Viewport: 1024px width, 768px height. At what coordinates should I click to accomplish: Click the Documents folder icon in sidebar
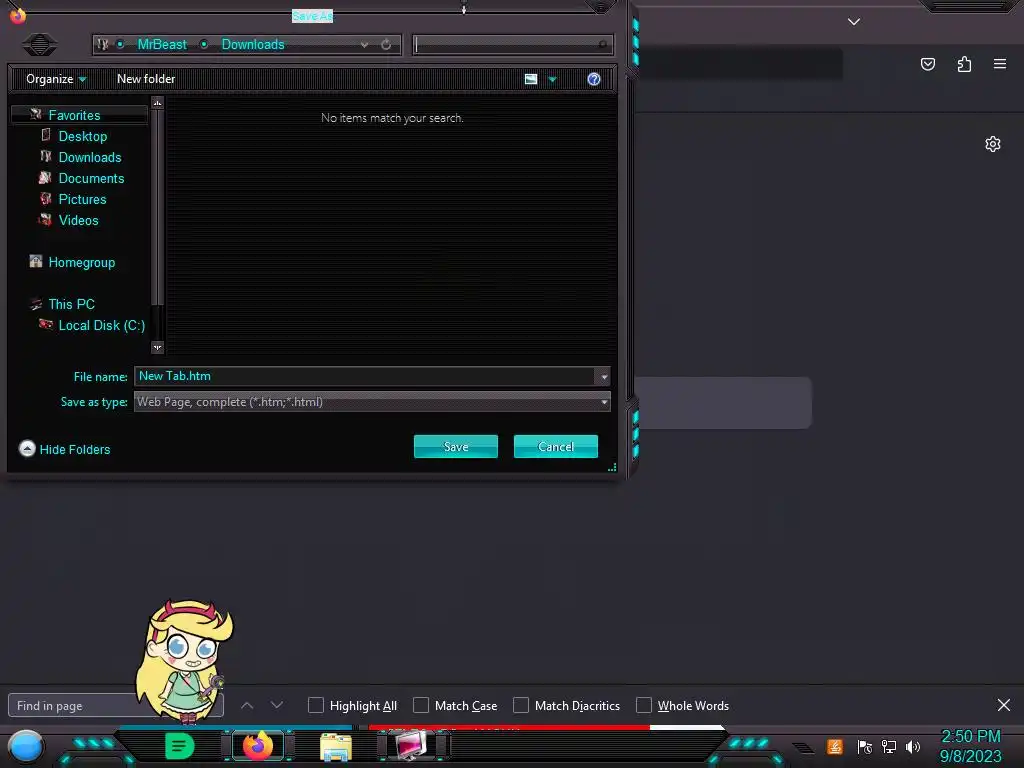[45, 178]
